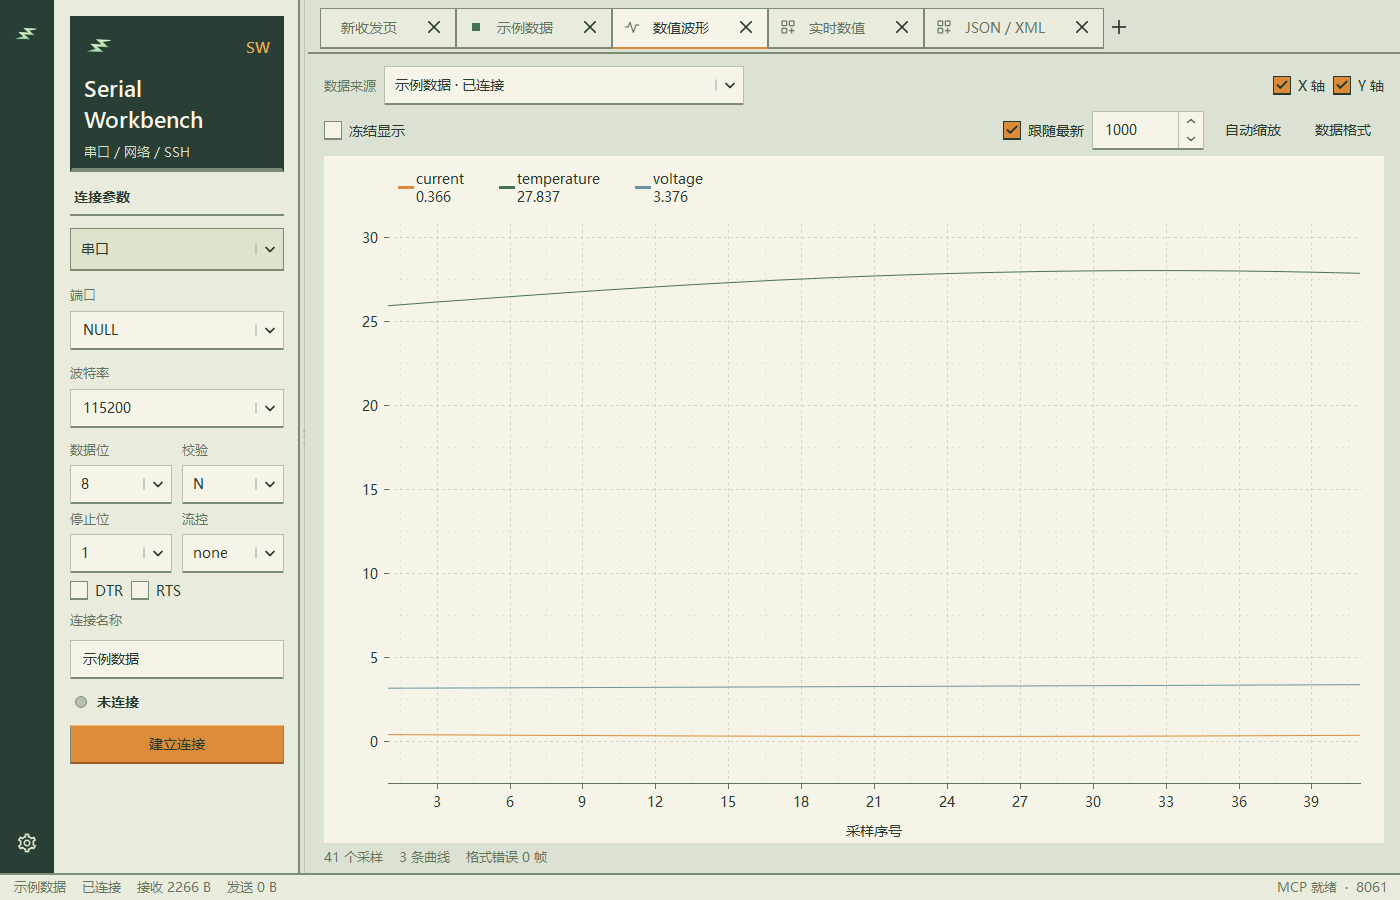1400x900 pixels.
Task: Close the 数值波形 tab
Action: point(746,27)
